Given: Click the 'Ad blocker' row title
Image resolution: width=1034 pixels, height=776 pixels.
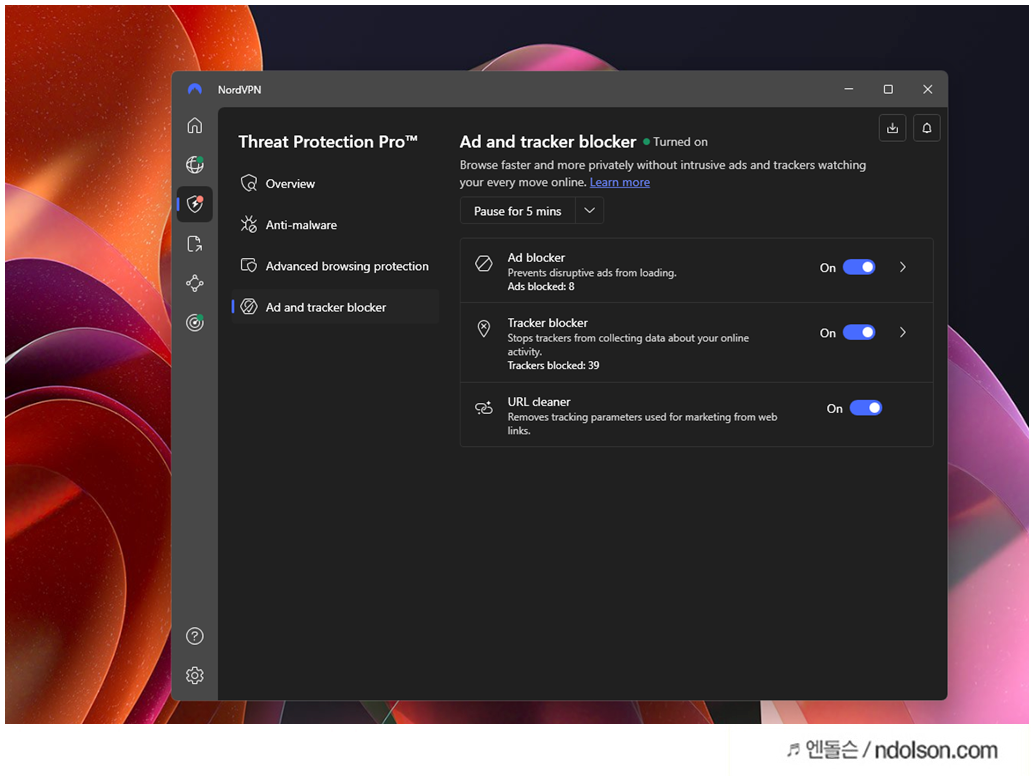Looking at the screenshot, I should click(536, 258).
